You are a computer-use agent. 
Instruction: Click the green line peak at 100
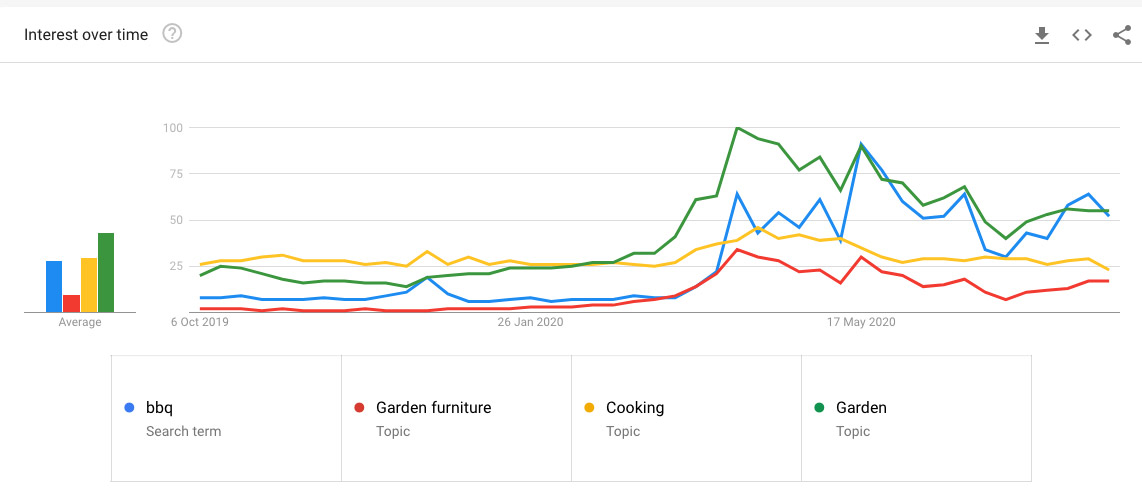tap(737, 127)
